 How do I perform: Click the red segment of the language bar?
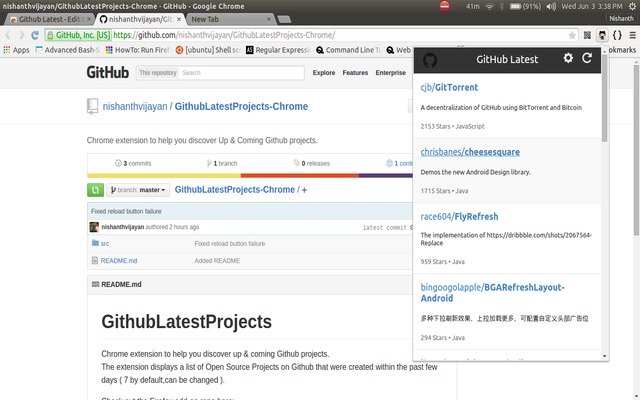(x=300, y=176)
